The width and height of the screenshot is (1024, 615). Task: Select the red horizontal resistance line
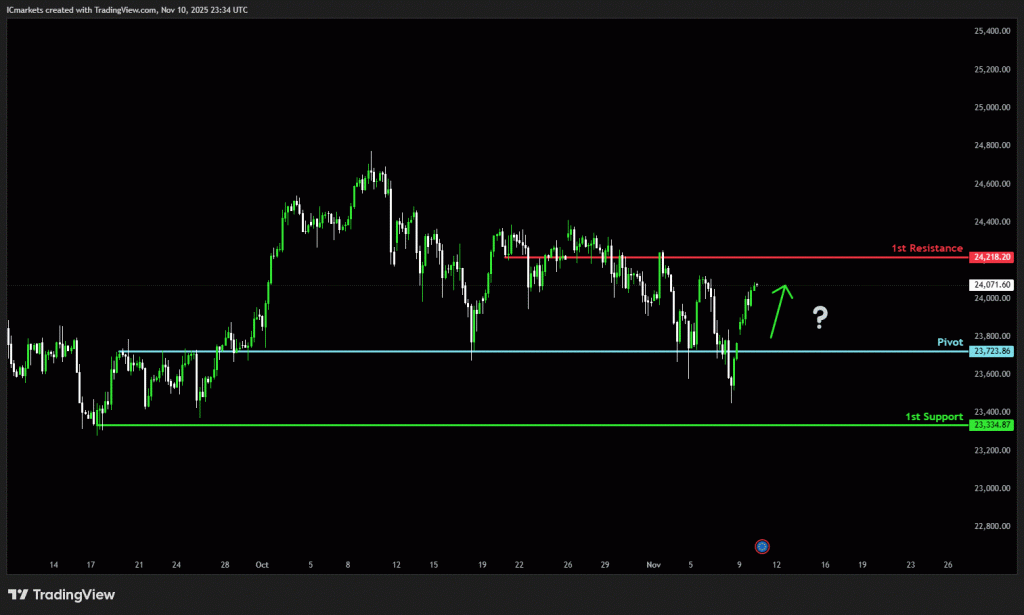click(x=700, y=257)
